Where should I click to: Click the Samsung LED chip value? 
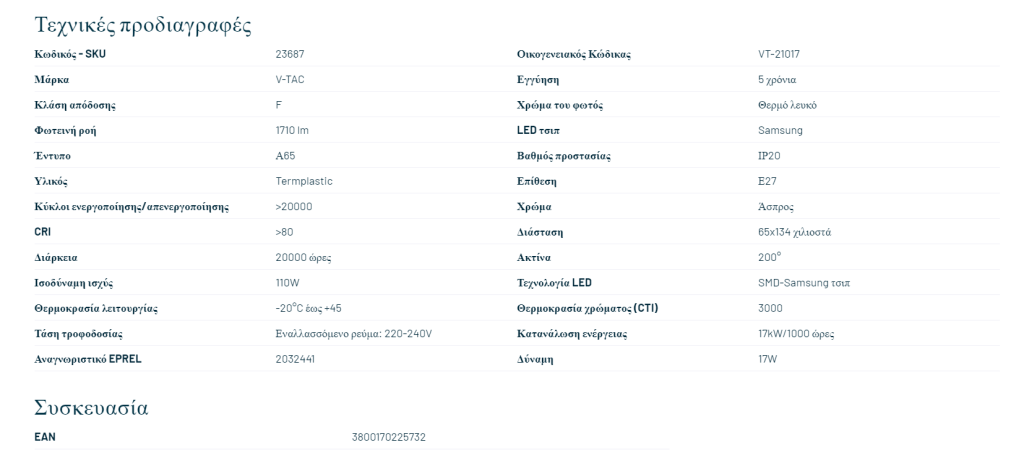tap(780, 130)
